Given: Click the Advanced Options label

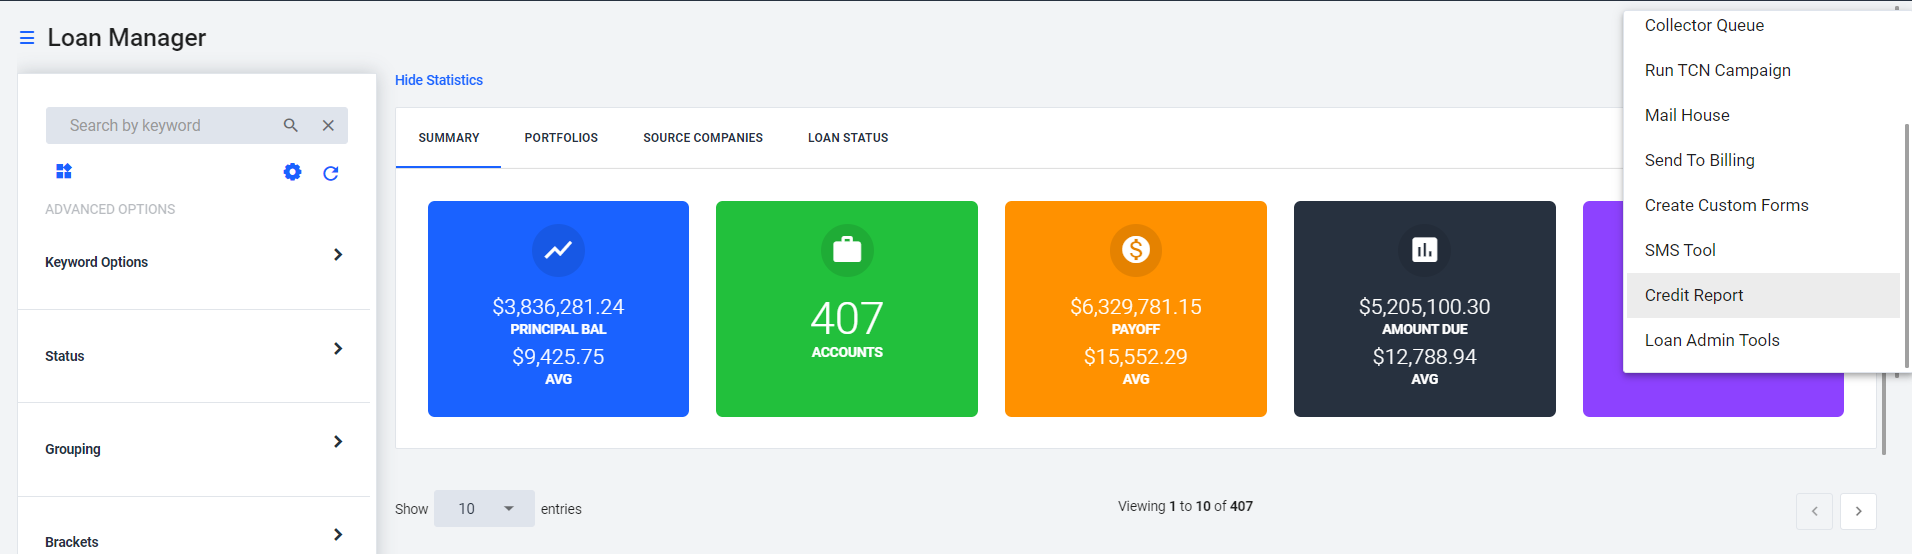Looking at the screenshot, I should (x=110, y=209).
